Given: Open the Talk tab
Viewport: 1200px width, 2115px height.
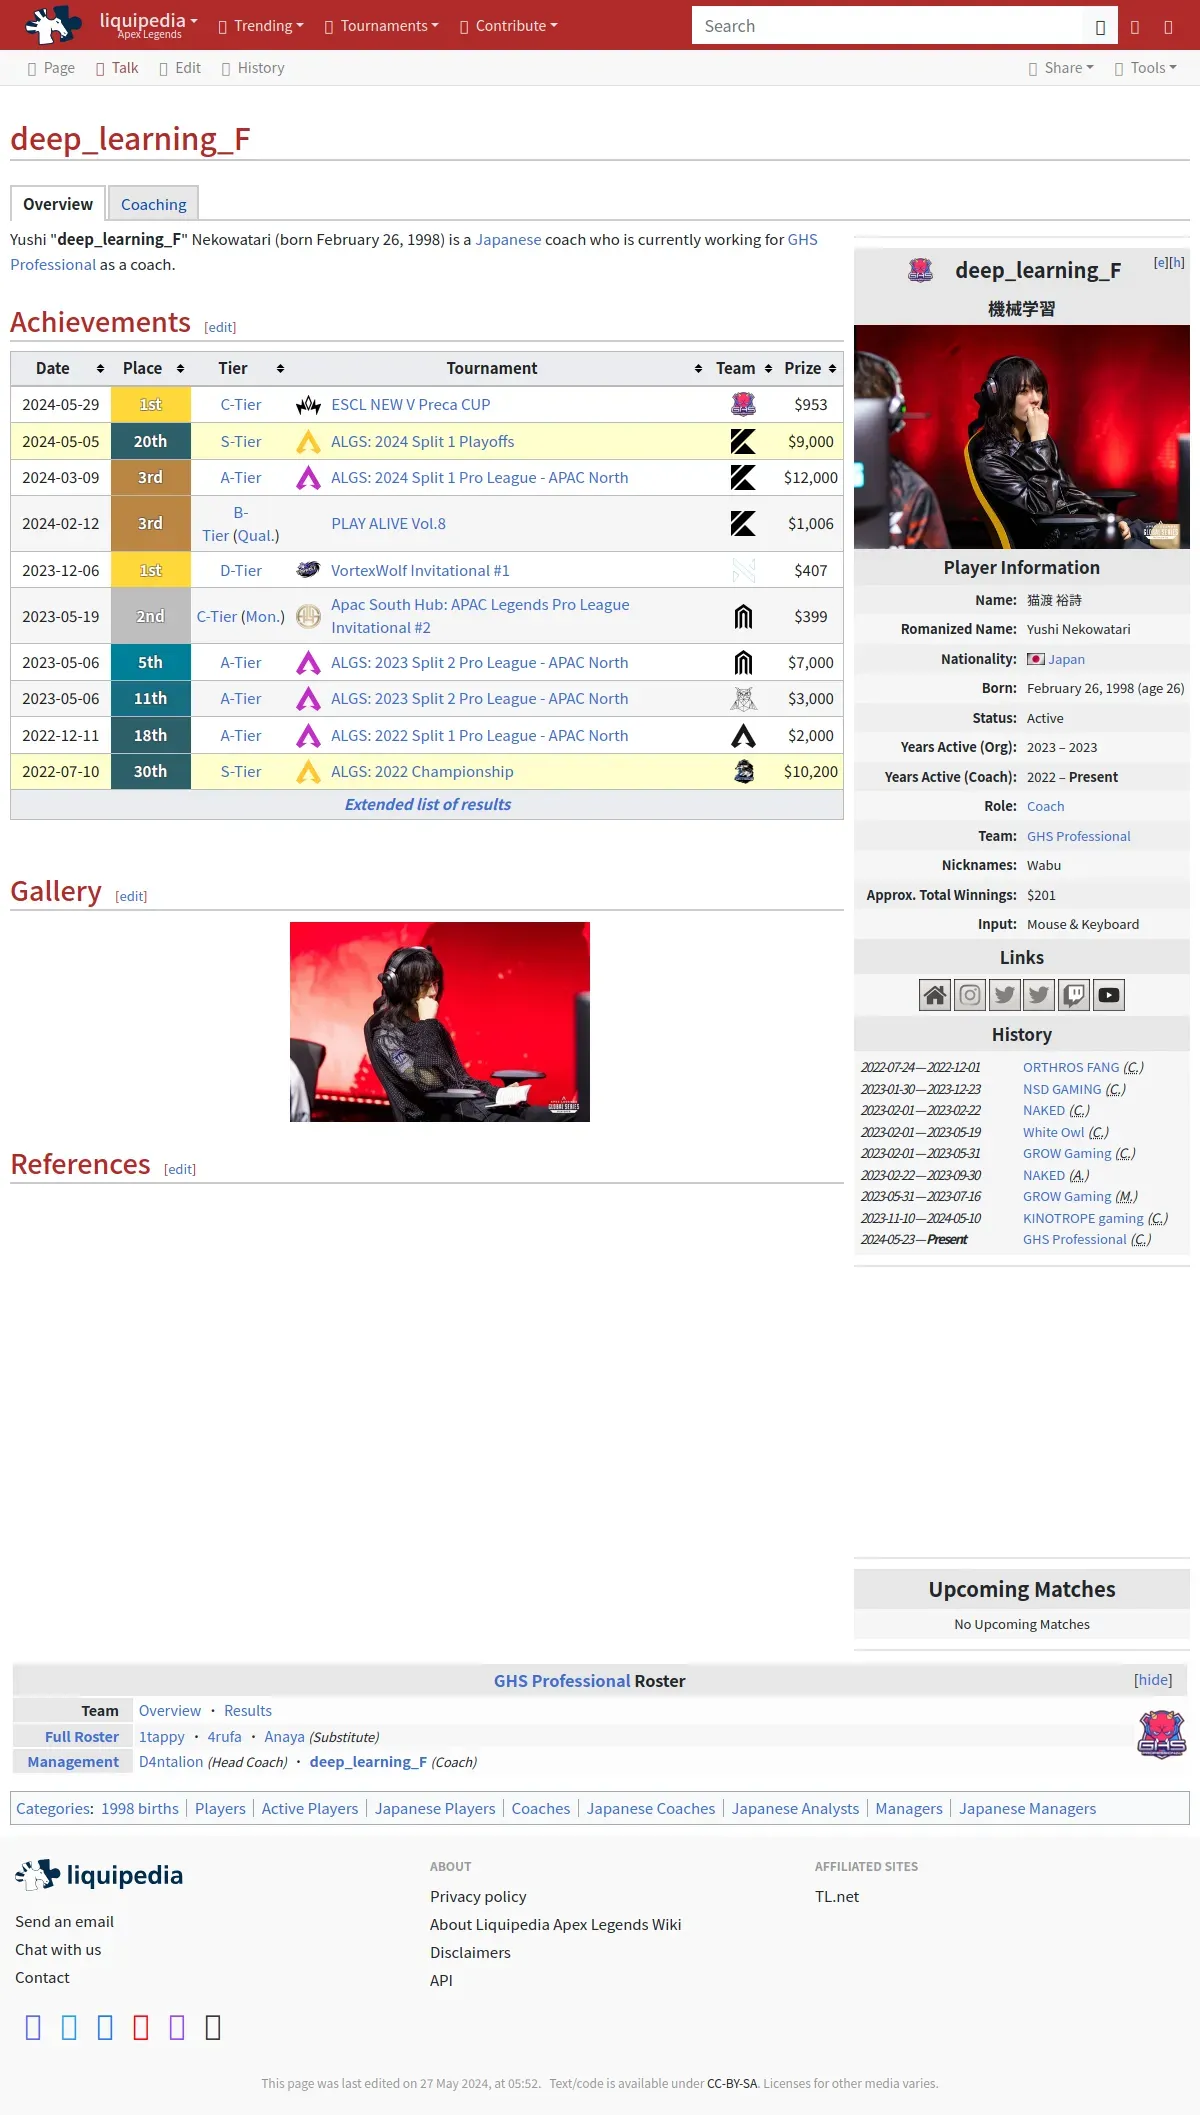Looking at the screenshot, I should [x=117, y=68].
